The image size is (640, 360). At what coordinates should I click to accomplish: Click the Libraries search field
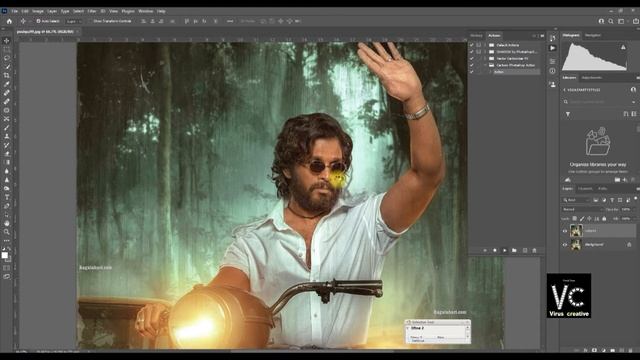[599, 102]
